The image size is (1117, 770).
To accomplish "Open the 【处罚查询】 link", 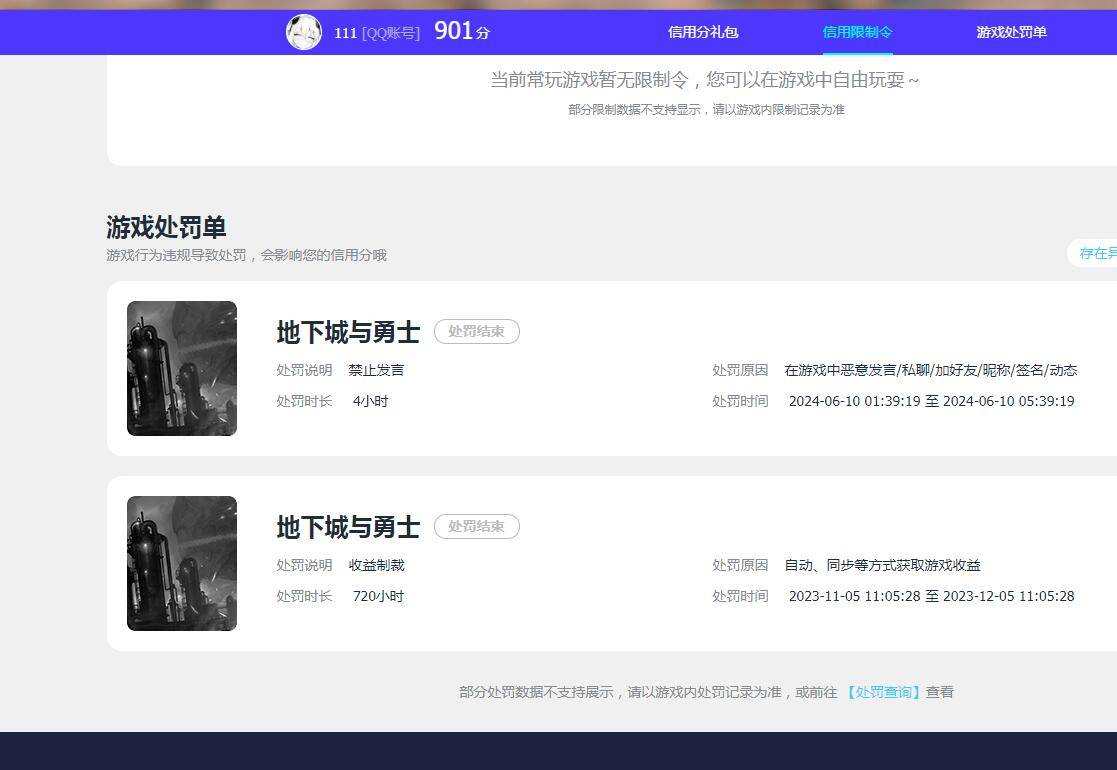I will tap(883, 692).
